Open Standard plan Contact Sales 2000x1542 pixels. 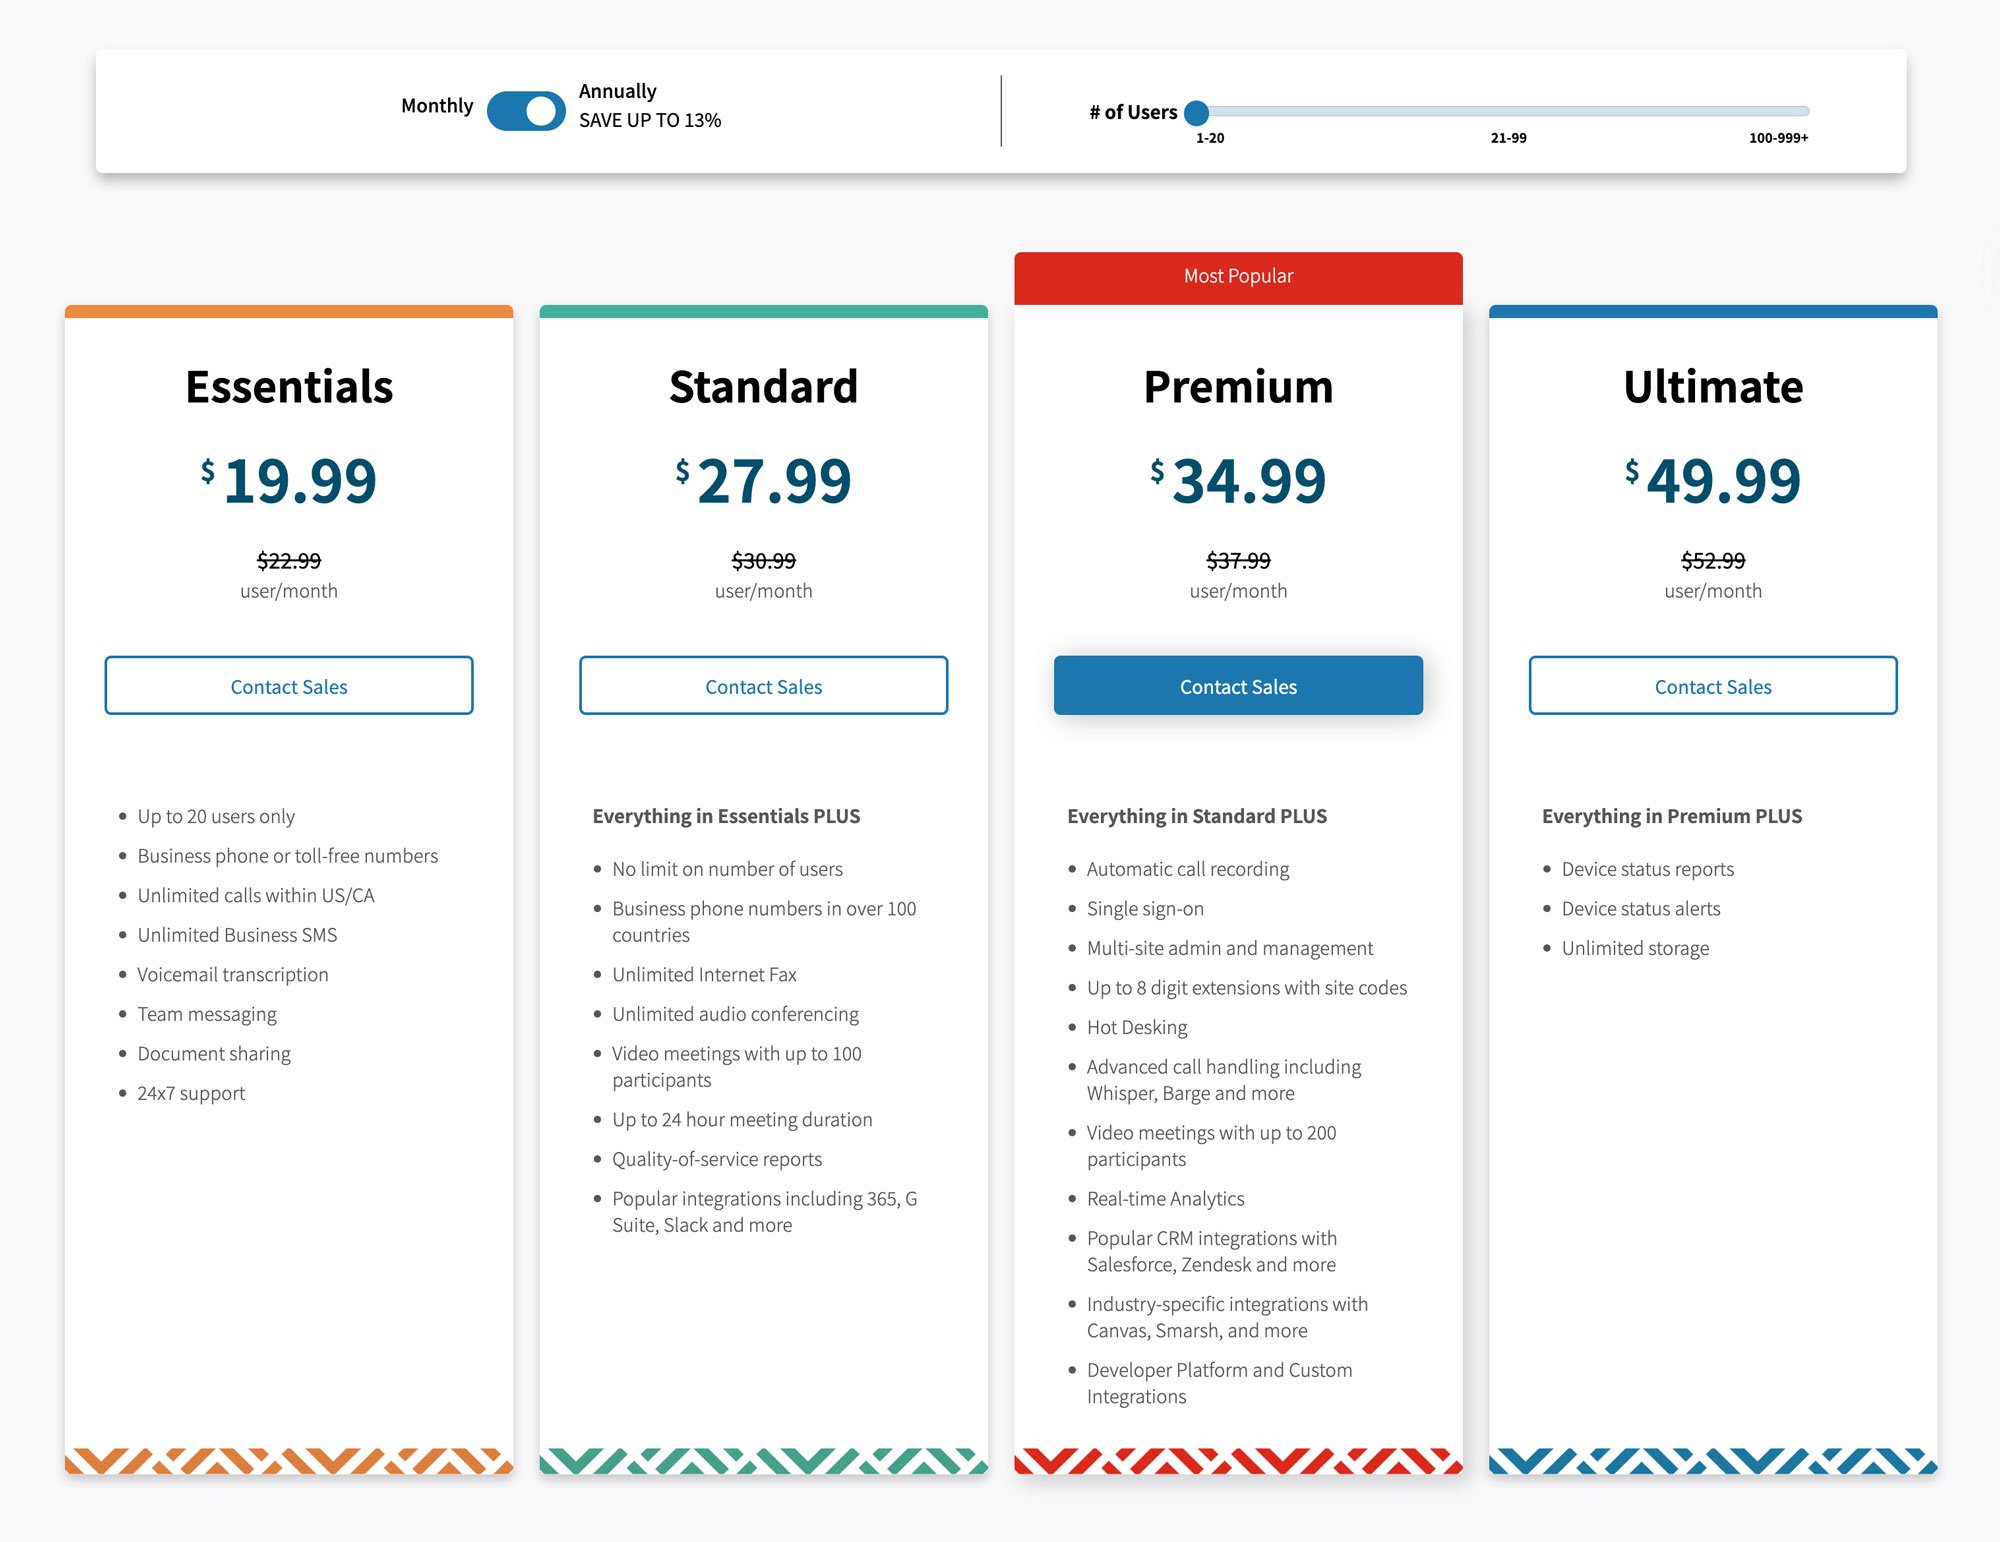[763, 685]
